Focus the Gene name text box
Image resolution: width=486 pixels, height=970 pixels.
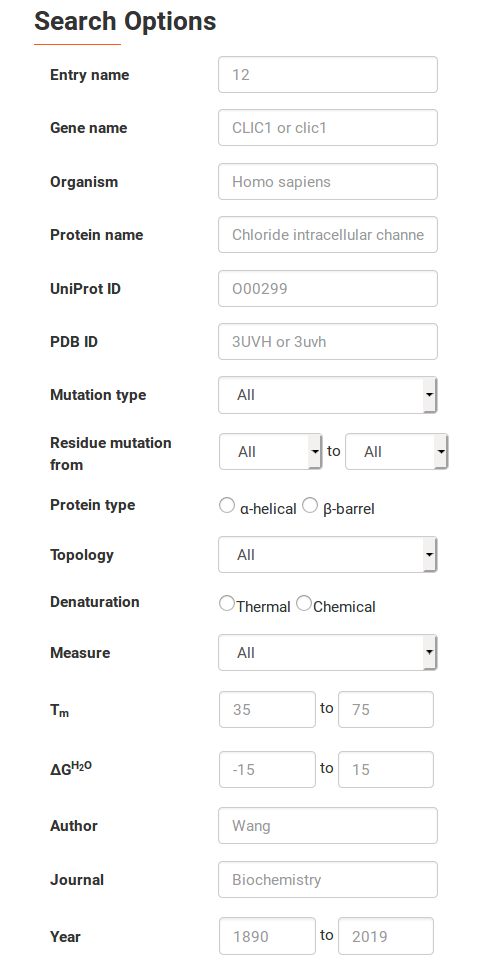tap(328, 128)
